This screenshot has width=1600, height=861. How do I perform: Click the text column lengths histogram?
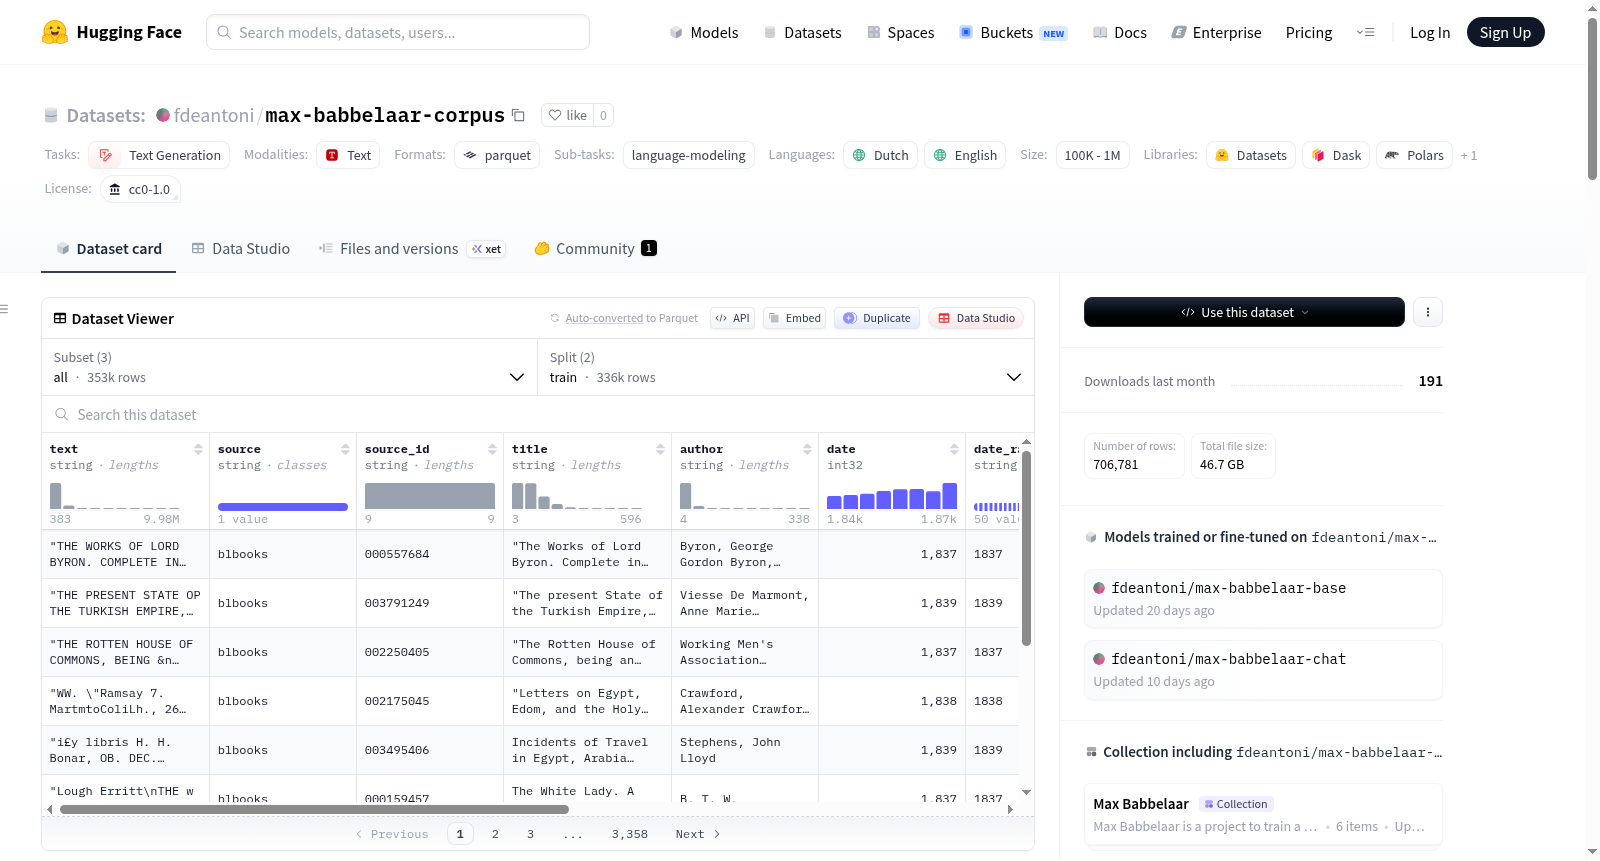[115, 497]
